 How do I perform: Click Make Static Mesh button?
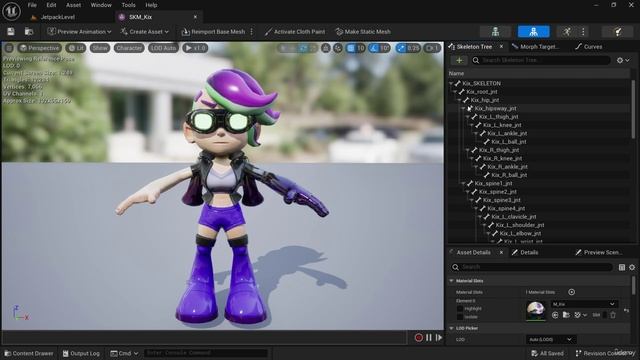click(x=363, y=31)
